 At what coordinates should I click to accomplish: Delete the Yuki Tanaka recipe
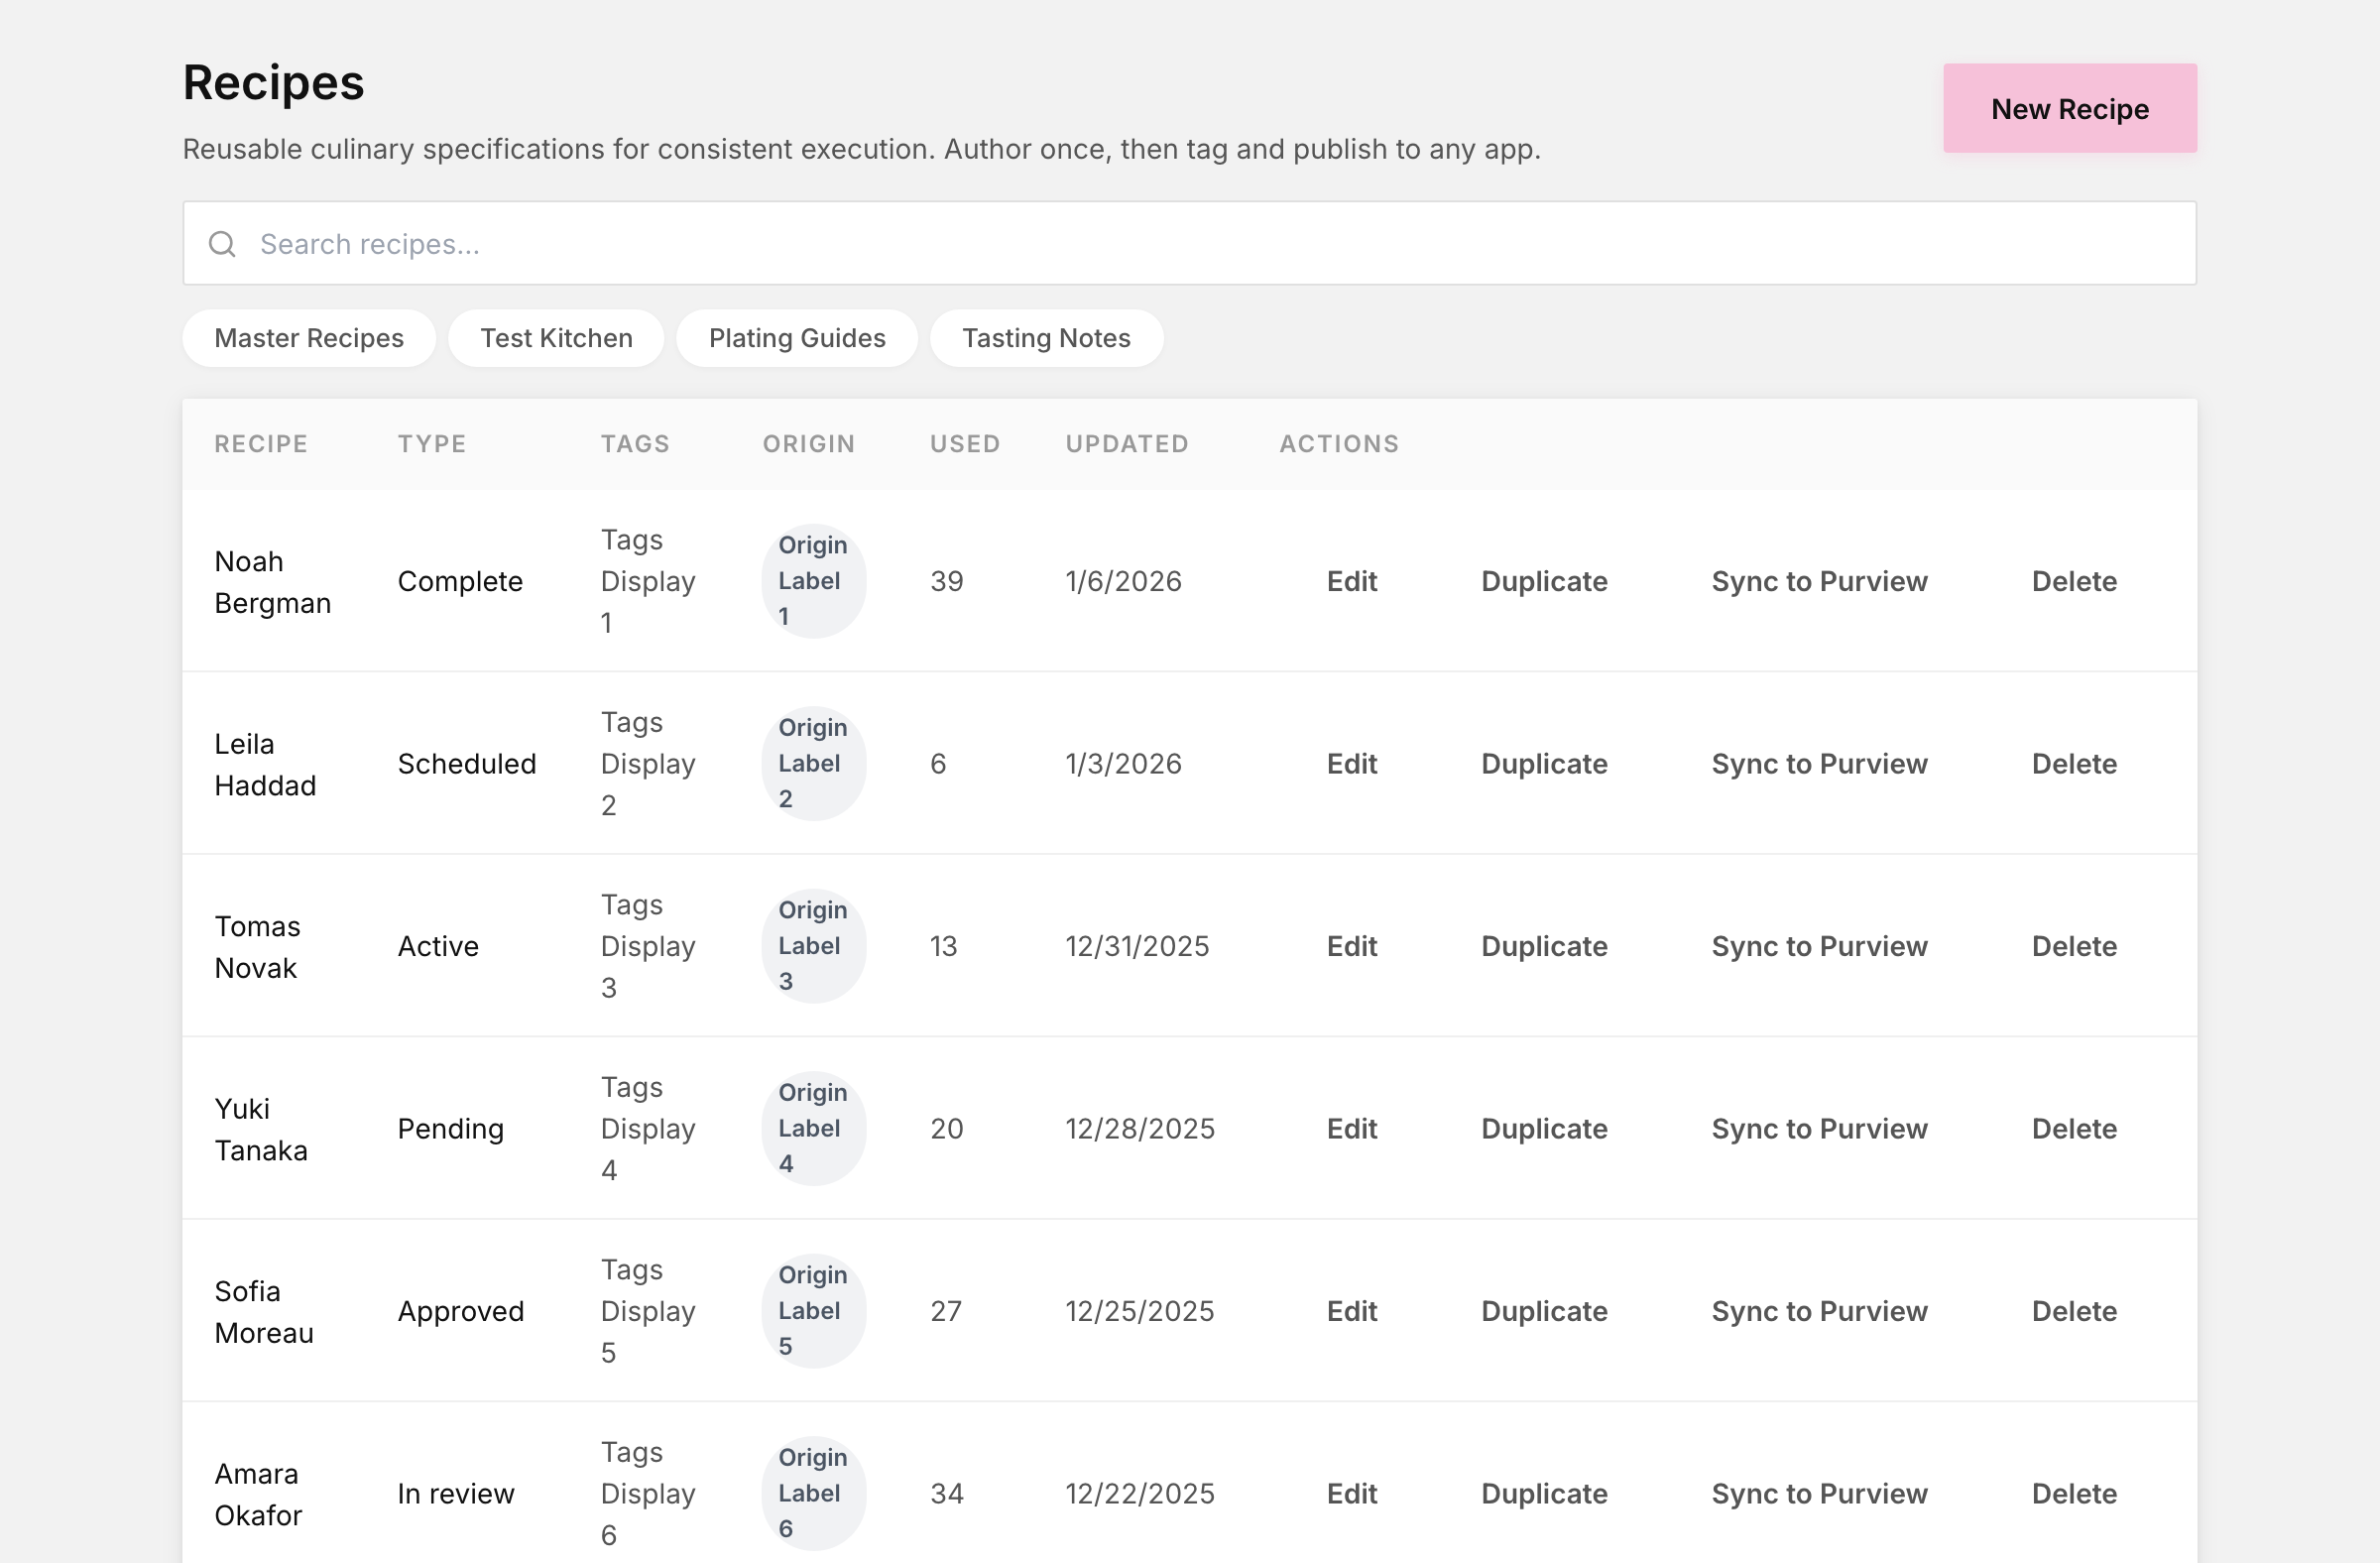coord(2074,1129)
